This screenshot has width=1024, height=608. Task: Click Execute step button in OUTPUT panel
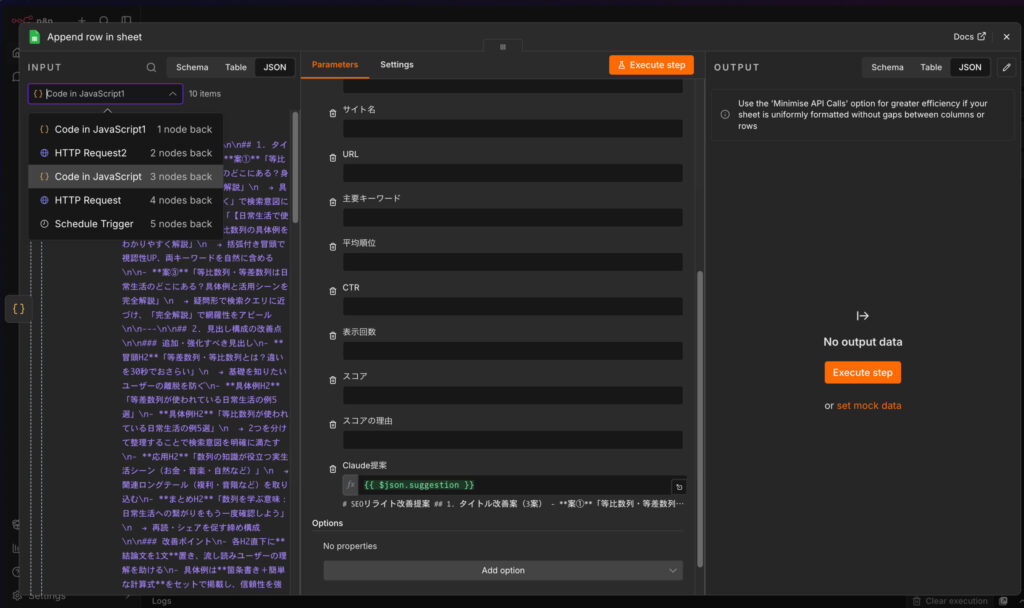point(862,372)
